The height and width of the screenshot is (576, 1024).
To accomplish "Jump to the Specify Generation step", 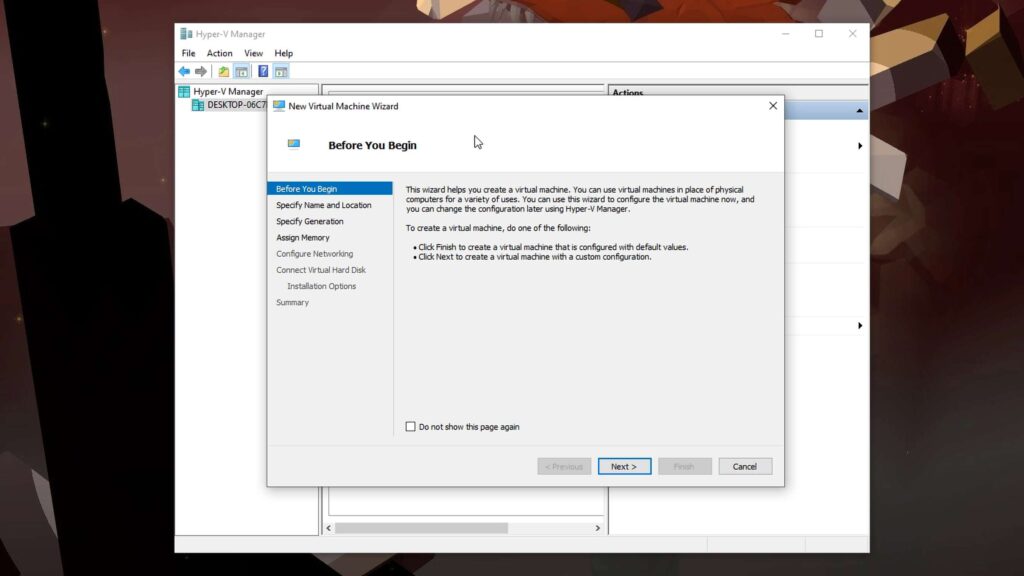I will pos(310,221).
